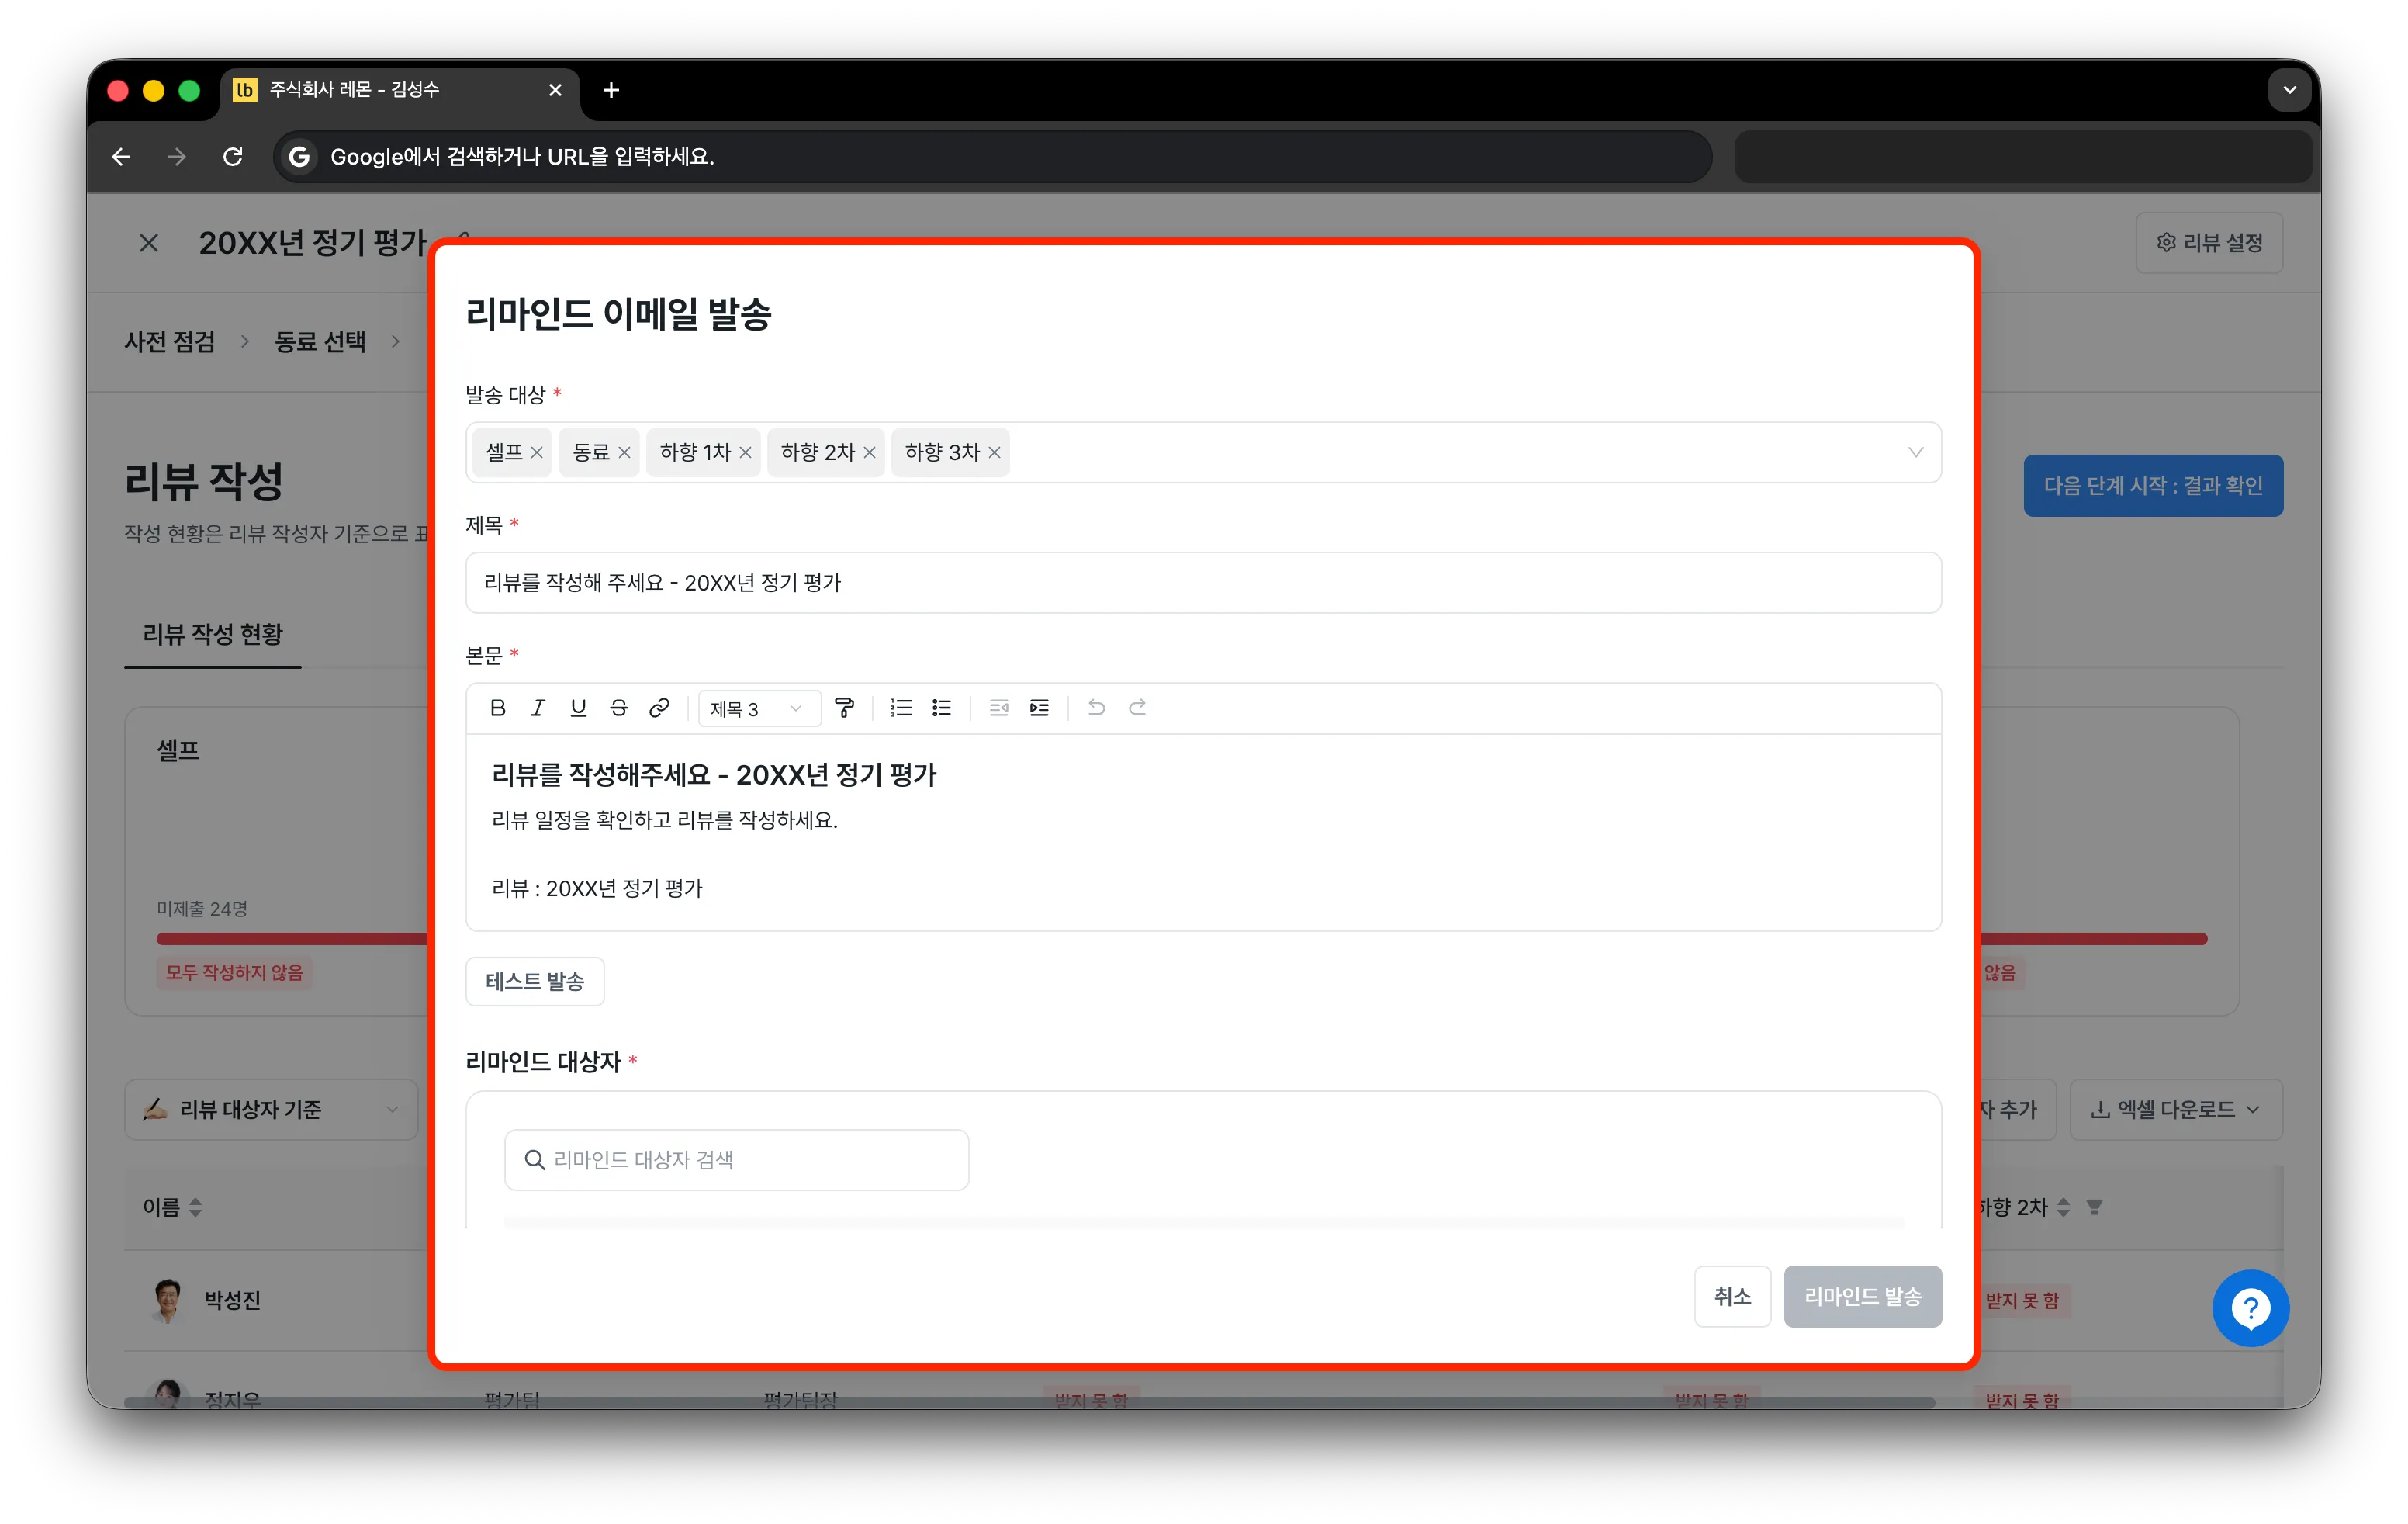Click the 리마인드 발송 button
2408x1524 pixels.
coord(1862,1296)
